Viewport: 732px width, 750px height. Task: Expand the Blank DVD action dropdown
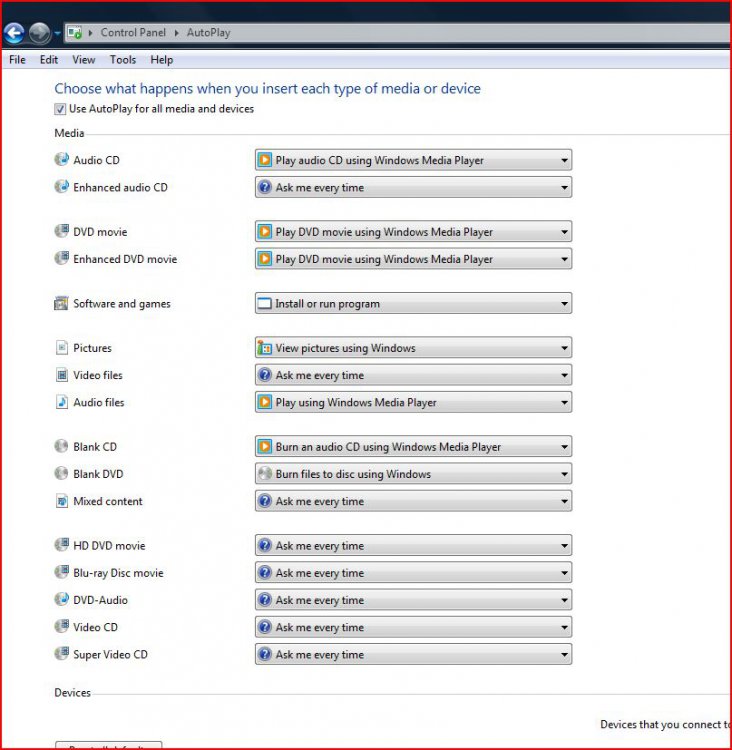[413, 474]
